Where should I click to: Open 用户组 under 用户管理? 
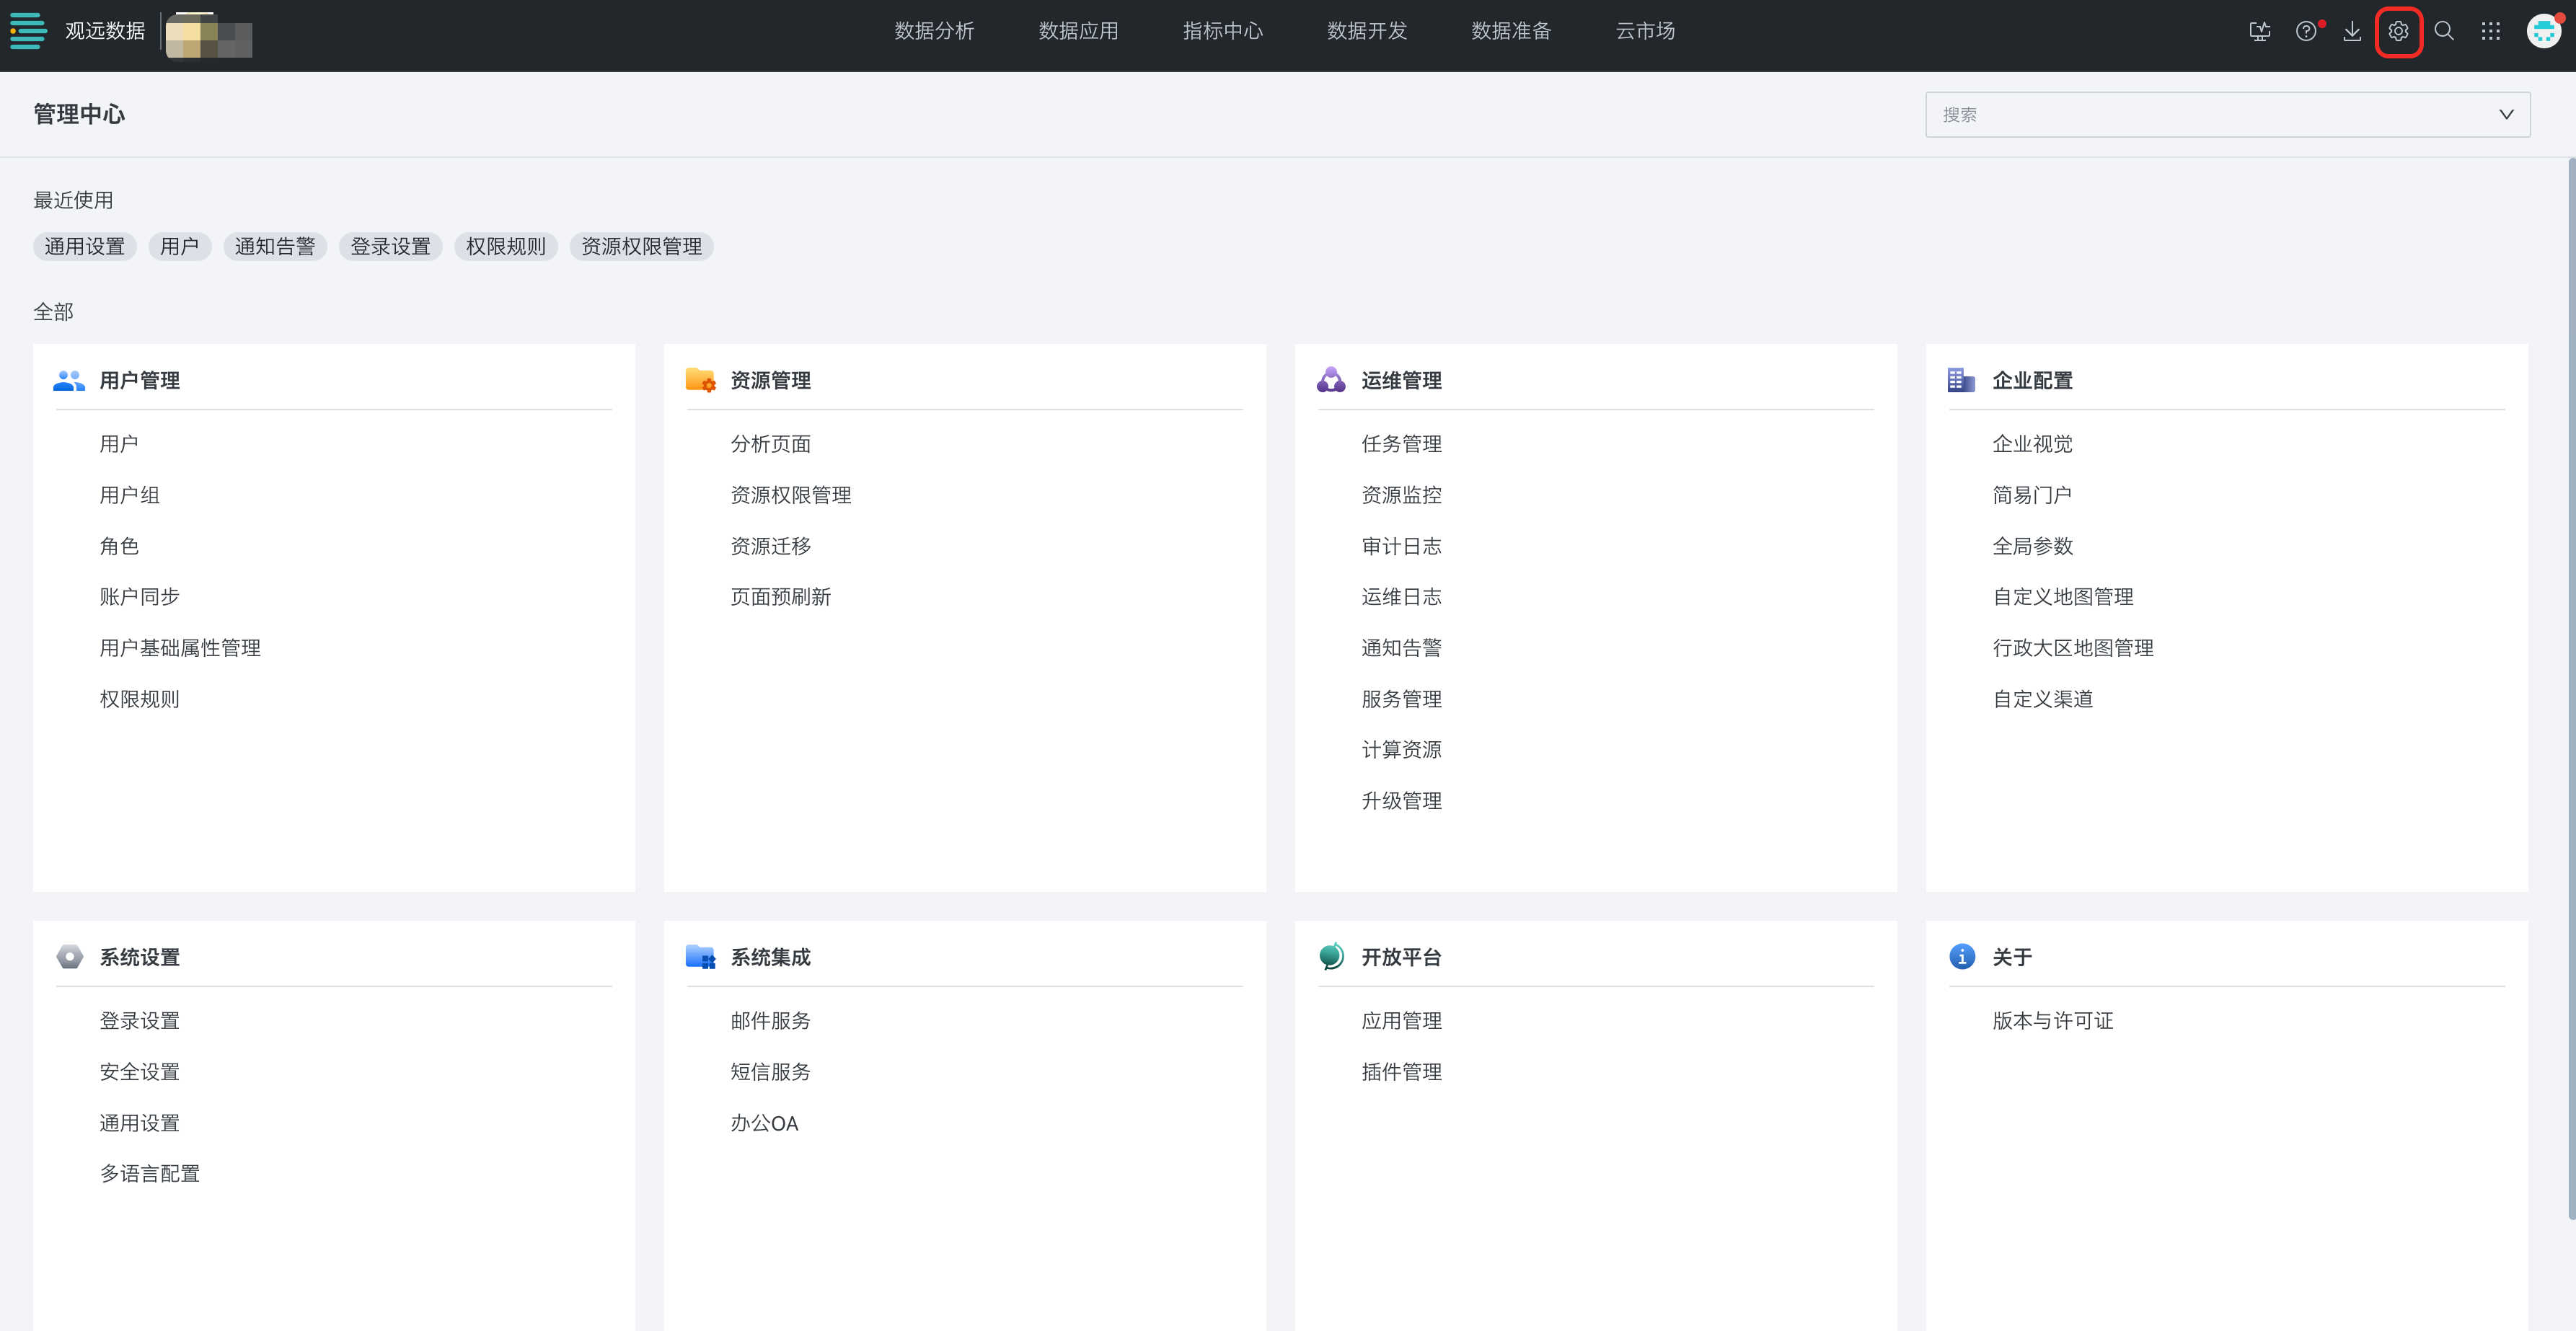pos(129,495)
